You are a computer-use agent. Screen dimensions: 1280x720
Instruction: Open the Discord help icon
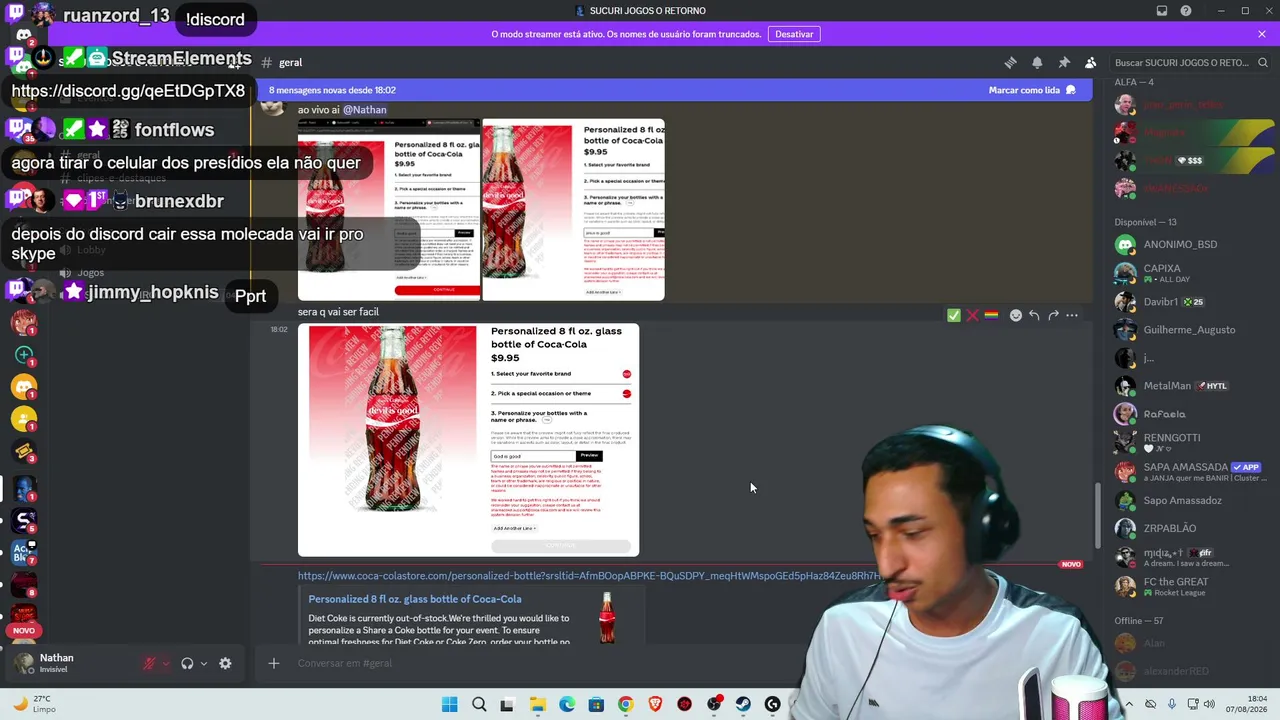point(1186,11)
